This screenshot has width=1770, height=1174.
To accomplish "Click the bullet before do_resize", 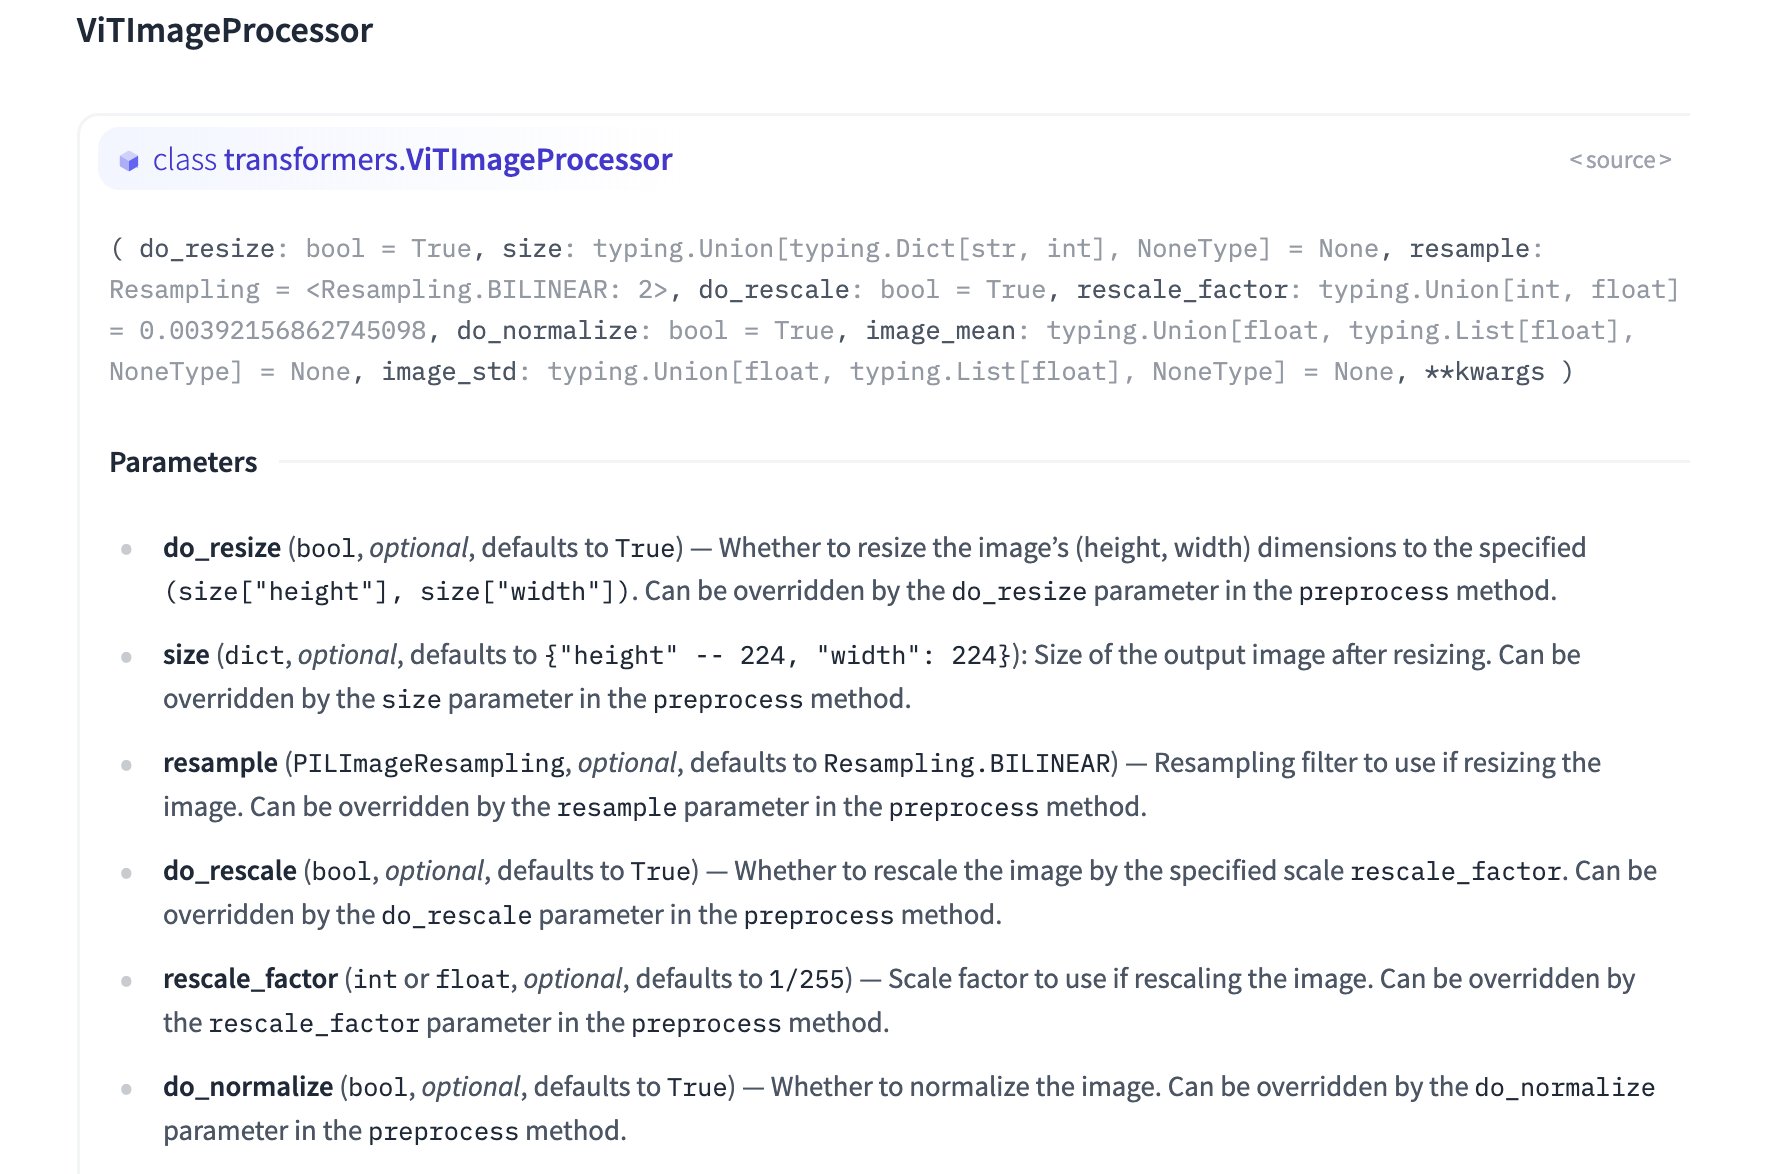I will click(127, 549).
